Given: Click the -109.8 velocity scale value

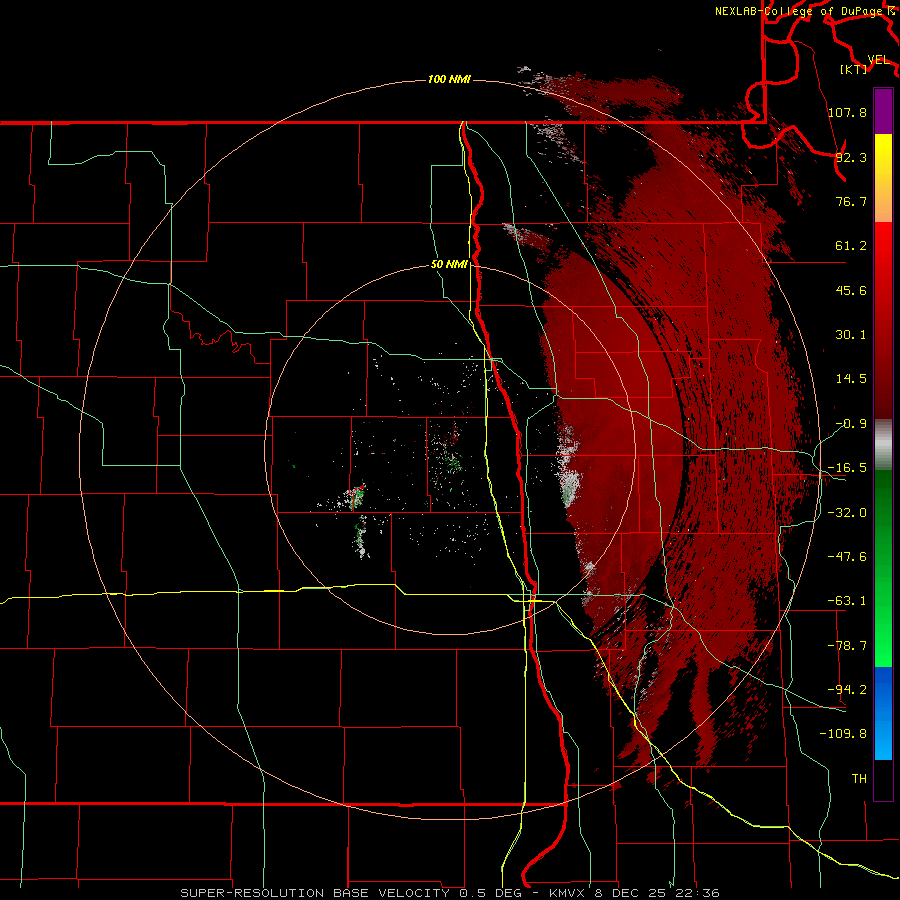Looking at the screenshot, I should pyautogui.click(x=843, y=734).
